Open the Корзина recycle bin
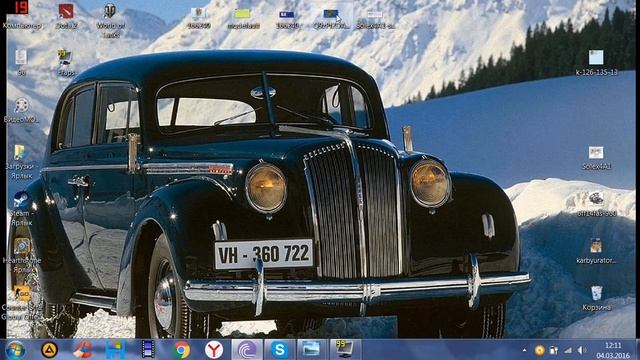 [x=596, y=298]
